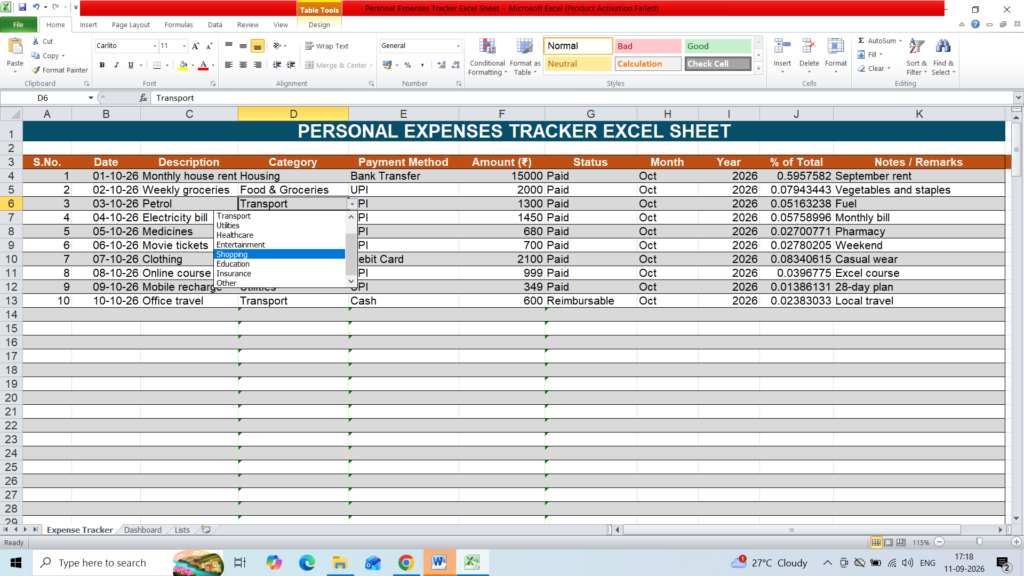Viewport: 1024px width, 576px height.
Task: Open Conditional Formatting in the Styles group
Action: pos(487,57)
